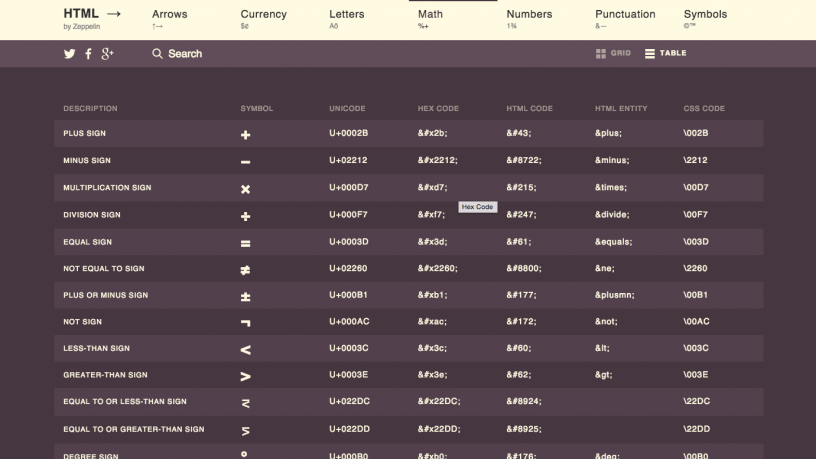Go to the Letters category
Image resolution: width=816 pixels, height=459 pixels.
pos(347,18)
